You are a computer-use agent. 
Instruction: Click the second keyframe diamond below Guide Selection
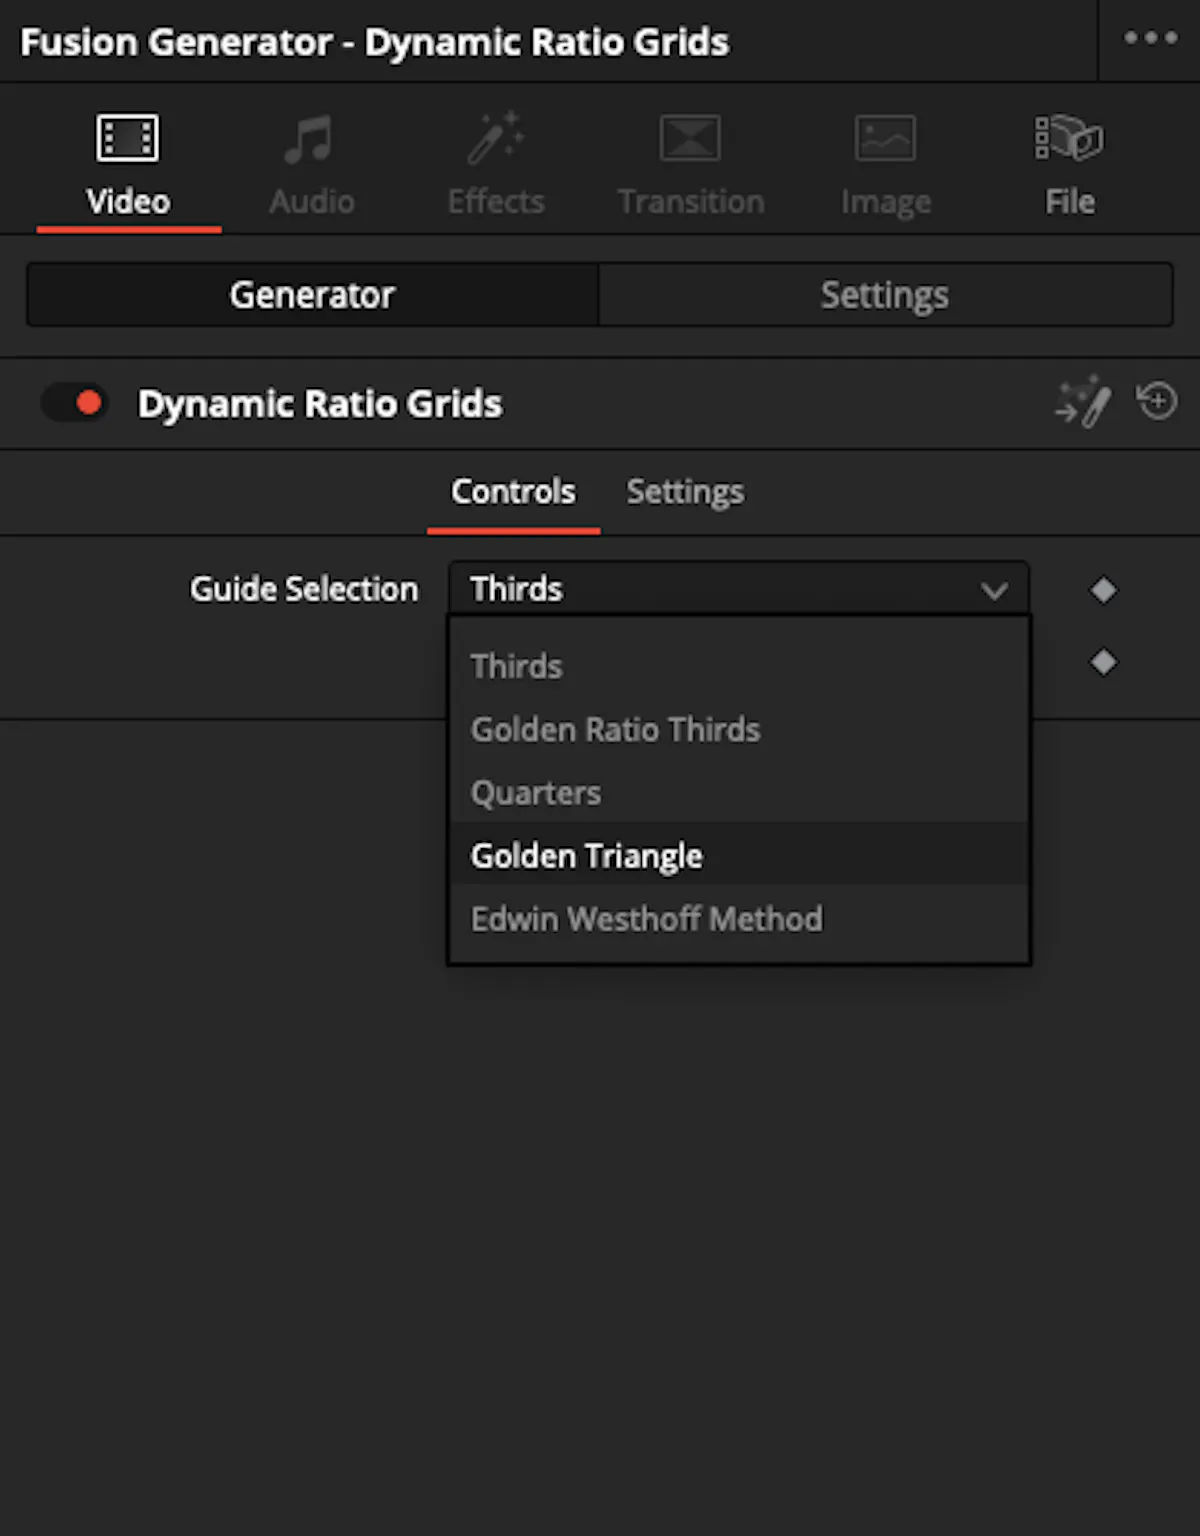click(1104, 662)
